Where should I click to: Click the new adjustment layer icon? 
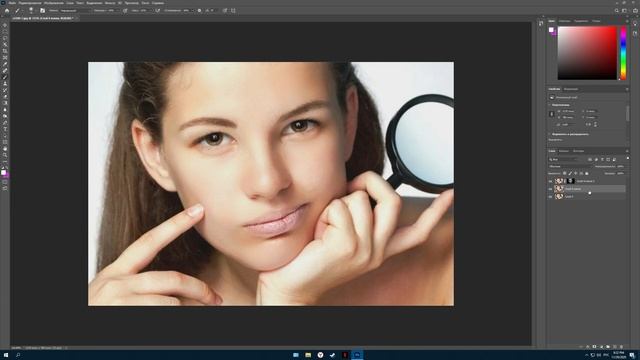pos(601,347)
